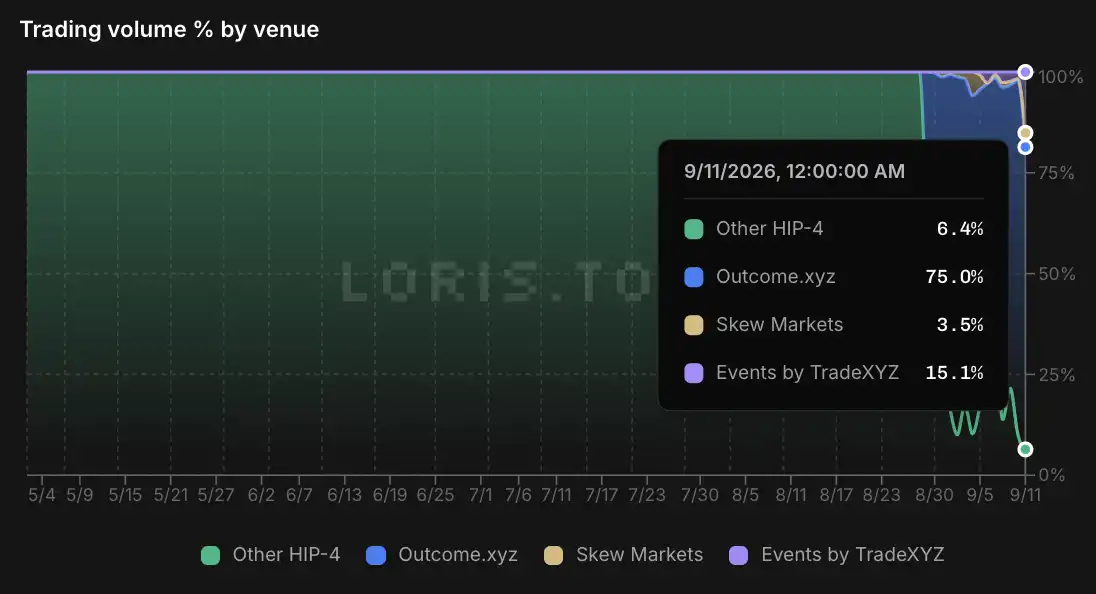
Task: Click the "75.0%" value in the tooltip
Action: 954,277
